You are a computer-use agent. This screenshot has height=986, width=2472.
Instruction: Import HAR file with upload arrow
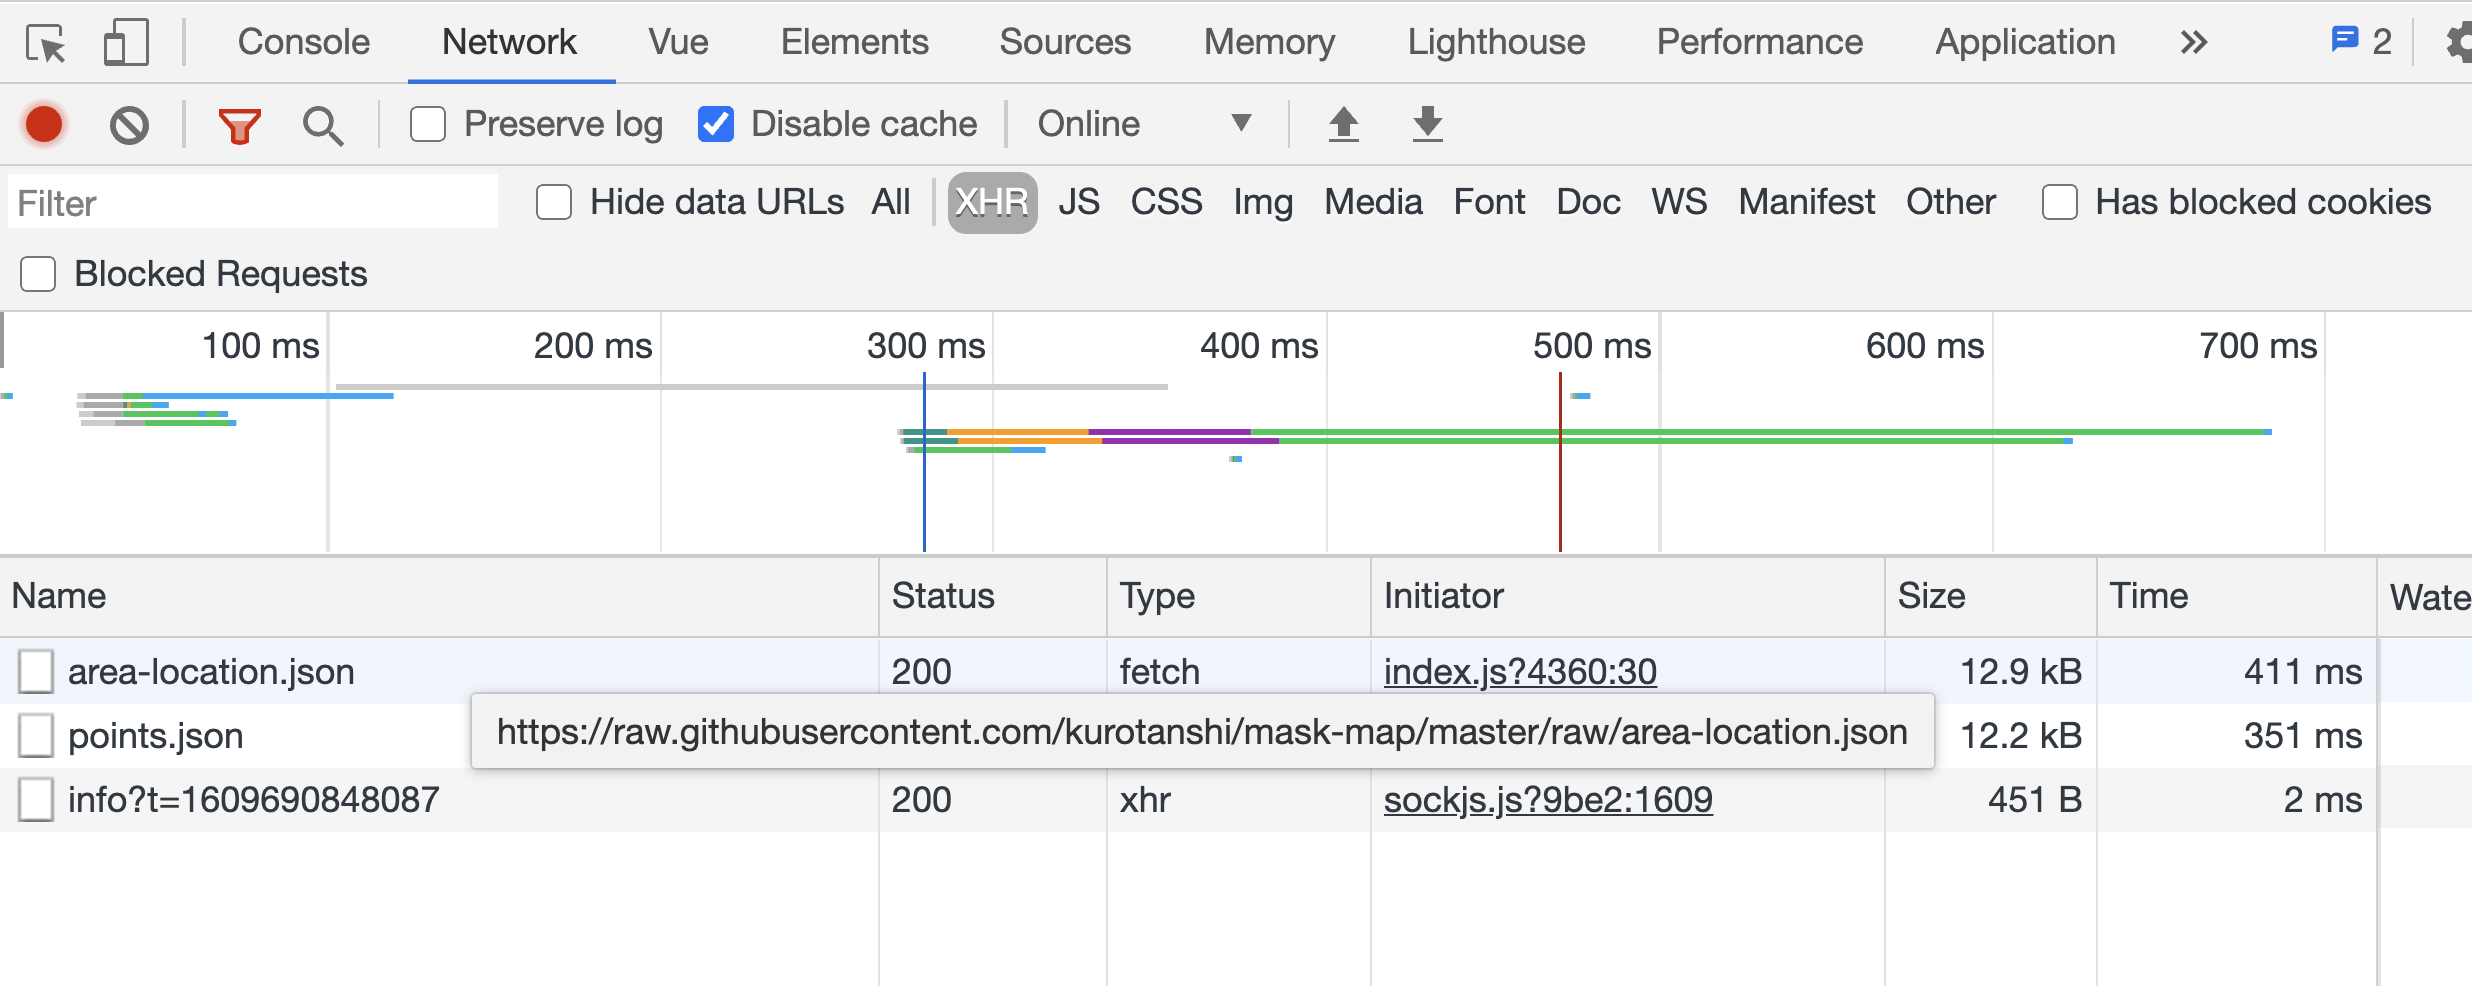click(1343, 124)
